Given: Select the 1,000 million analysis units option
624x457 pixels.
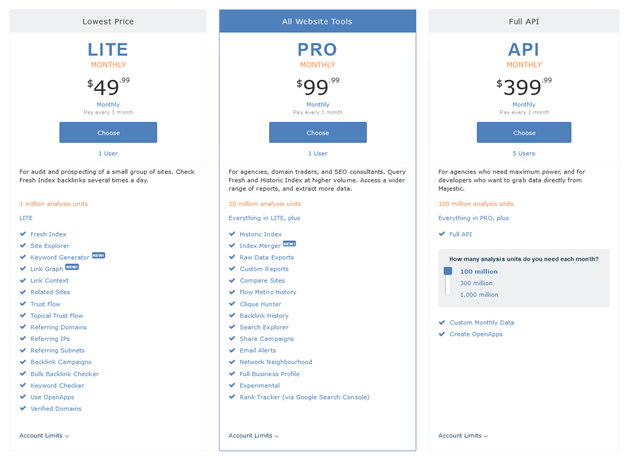Looking at the screenshot, I should click(479, 295).
